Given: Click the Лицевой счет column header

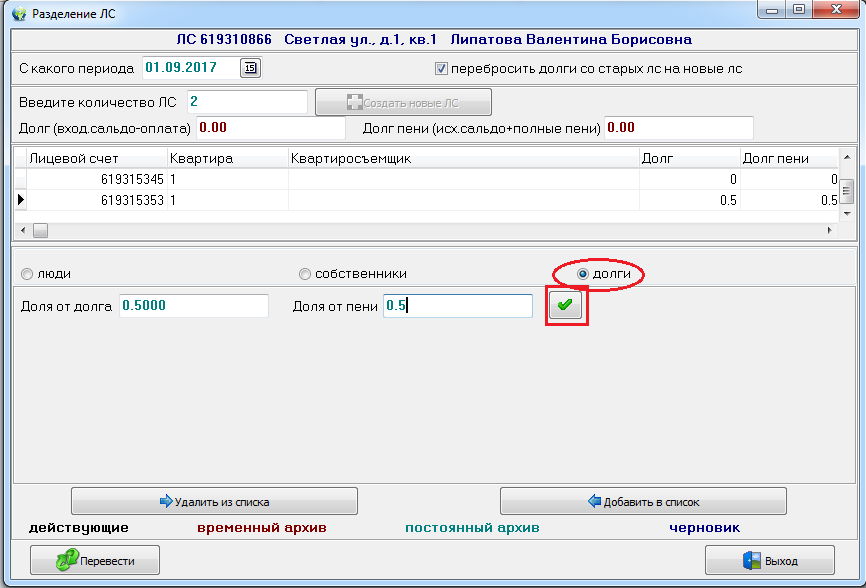Looking at the screenshot, I should pyautogui.click(x=95, y=158).
